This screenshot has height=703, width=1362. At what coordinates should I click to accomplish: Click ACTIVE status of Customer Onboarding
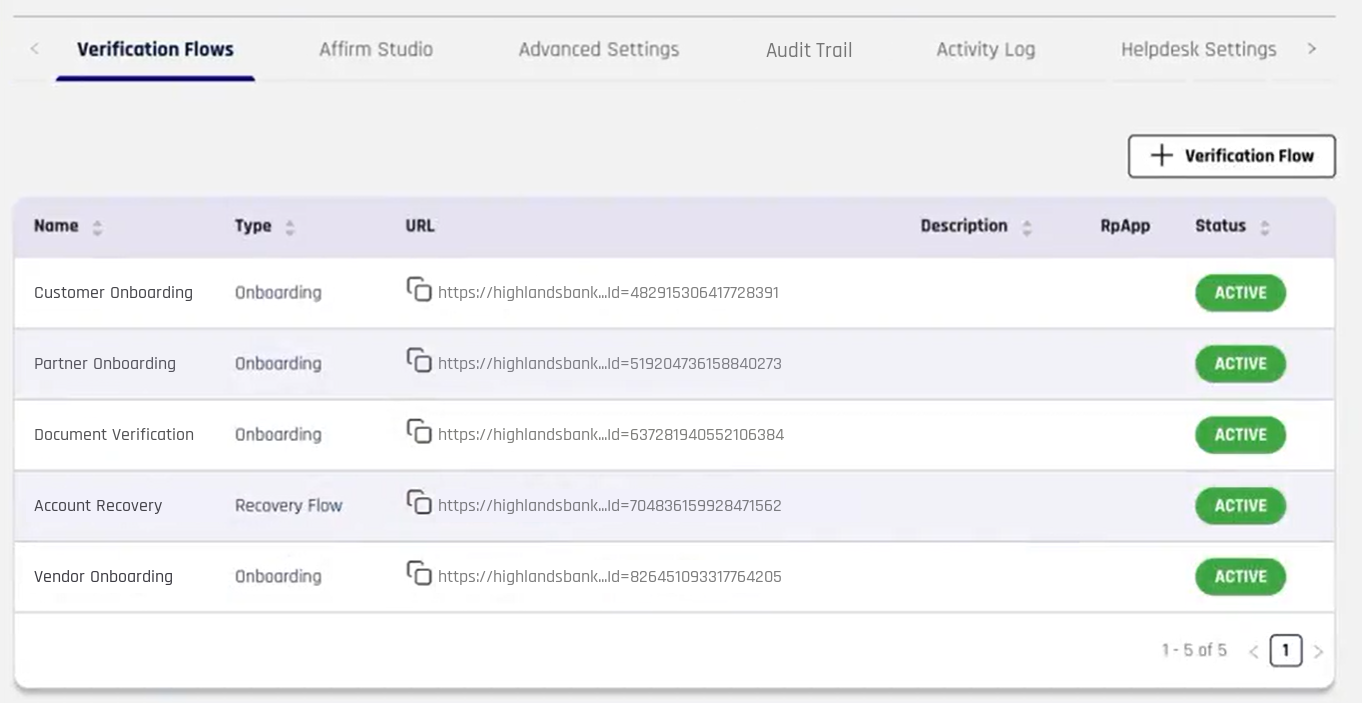click(1241, 293)
